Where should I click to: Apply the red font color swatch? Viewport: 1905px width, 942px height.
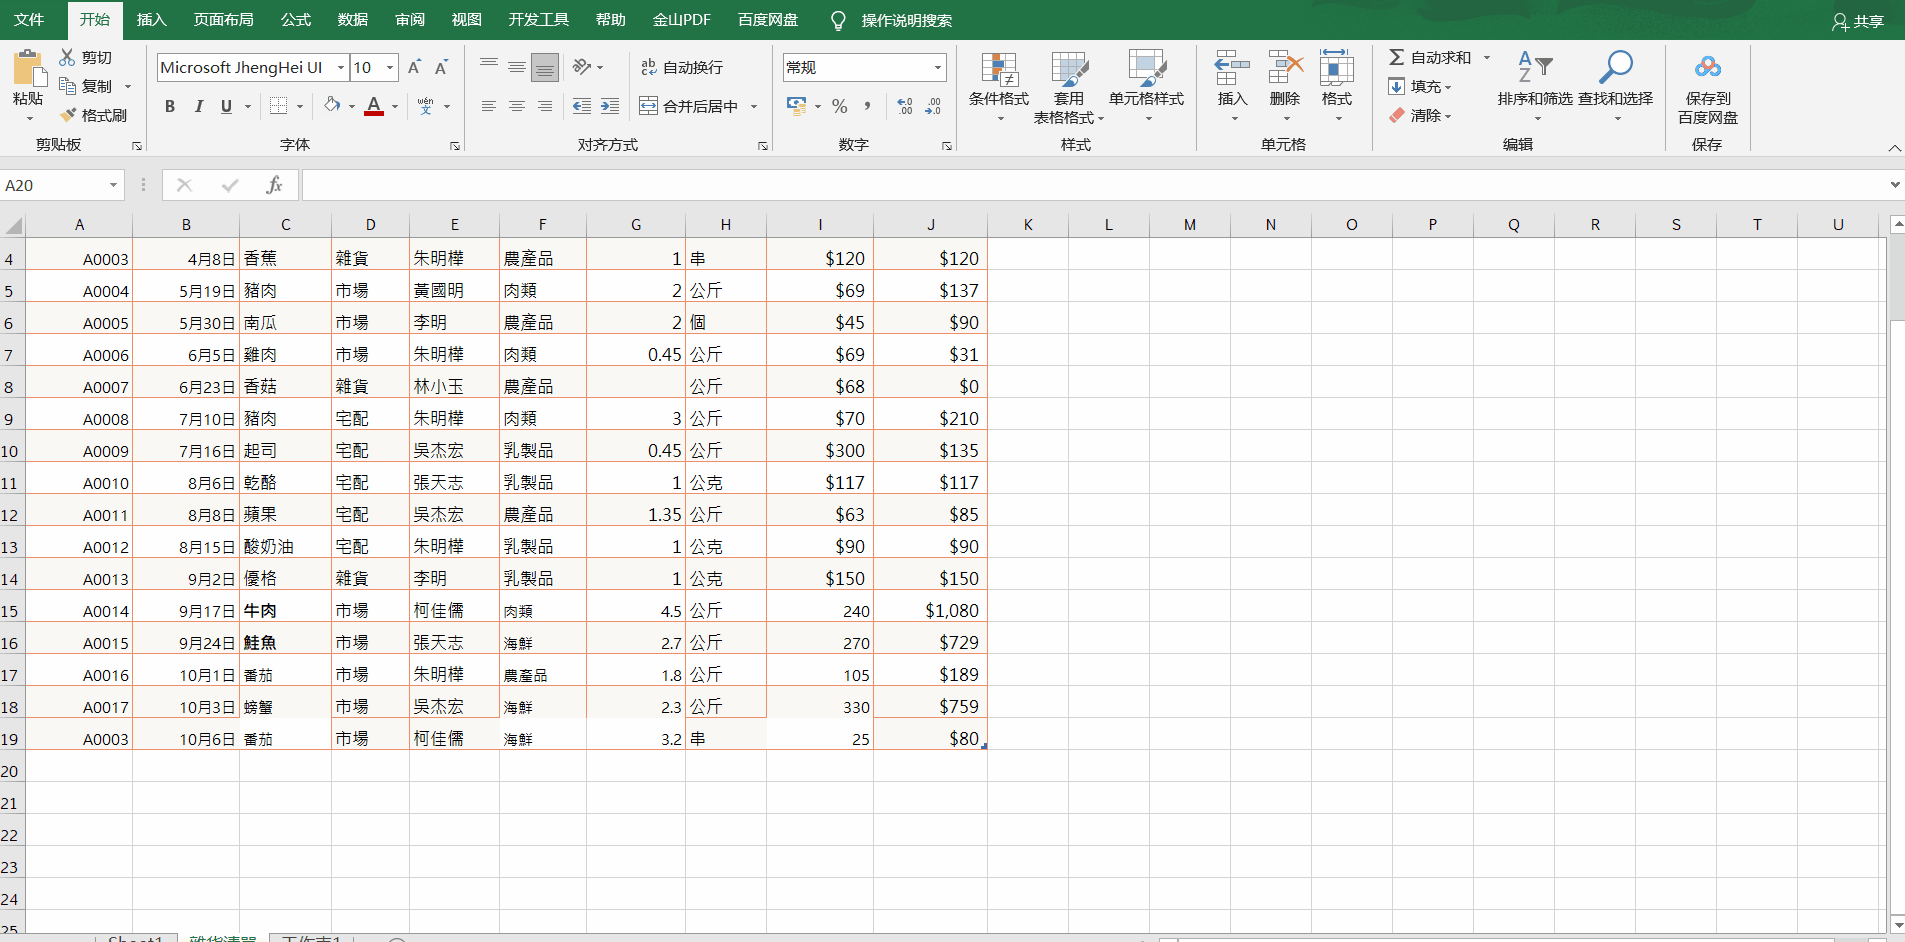pyautogui.click(x=374, y=106)
